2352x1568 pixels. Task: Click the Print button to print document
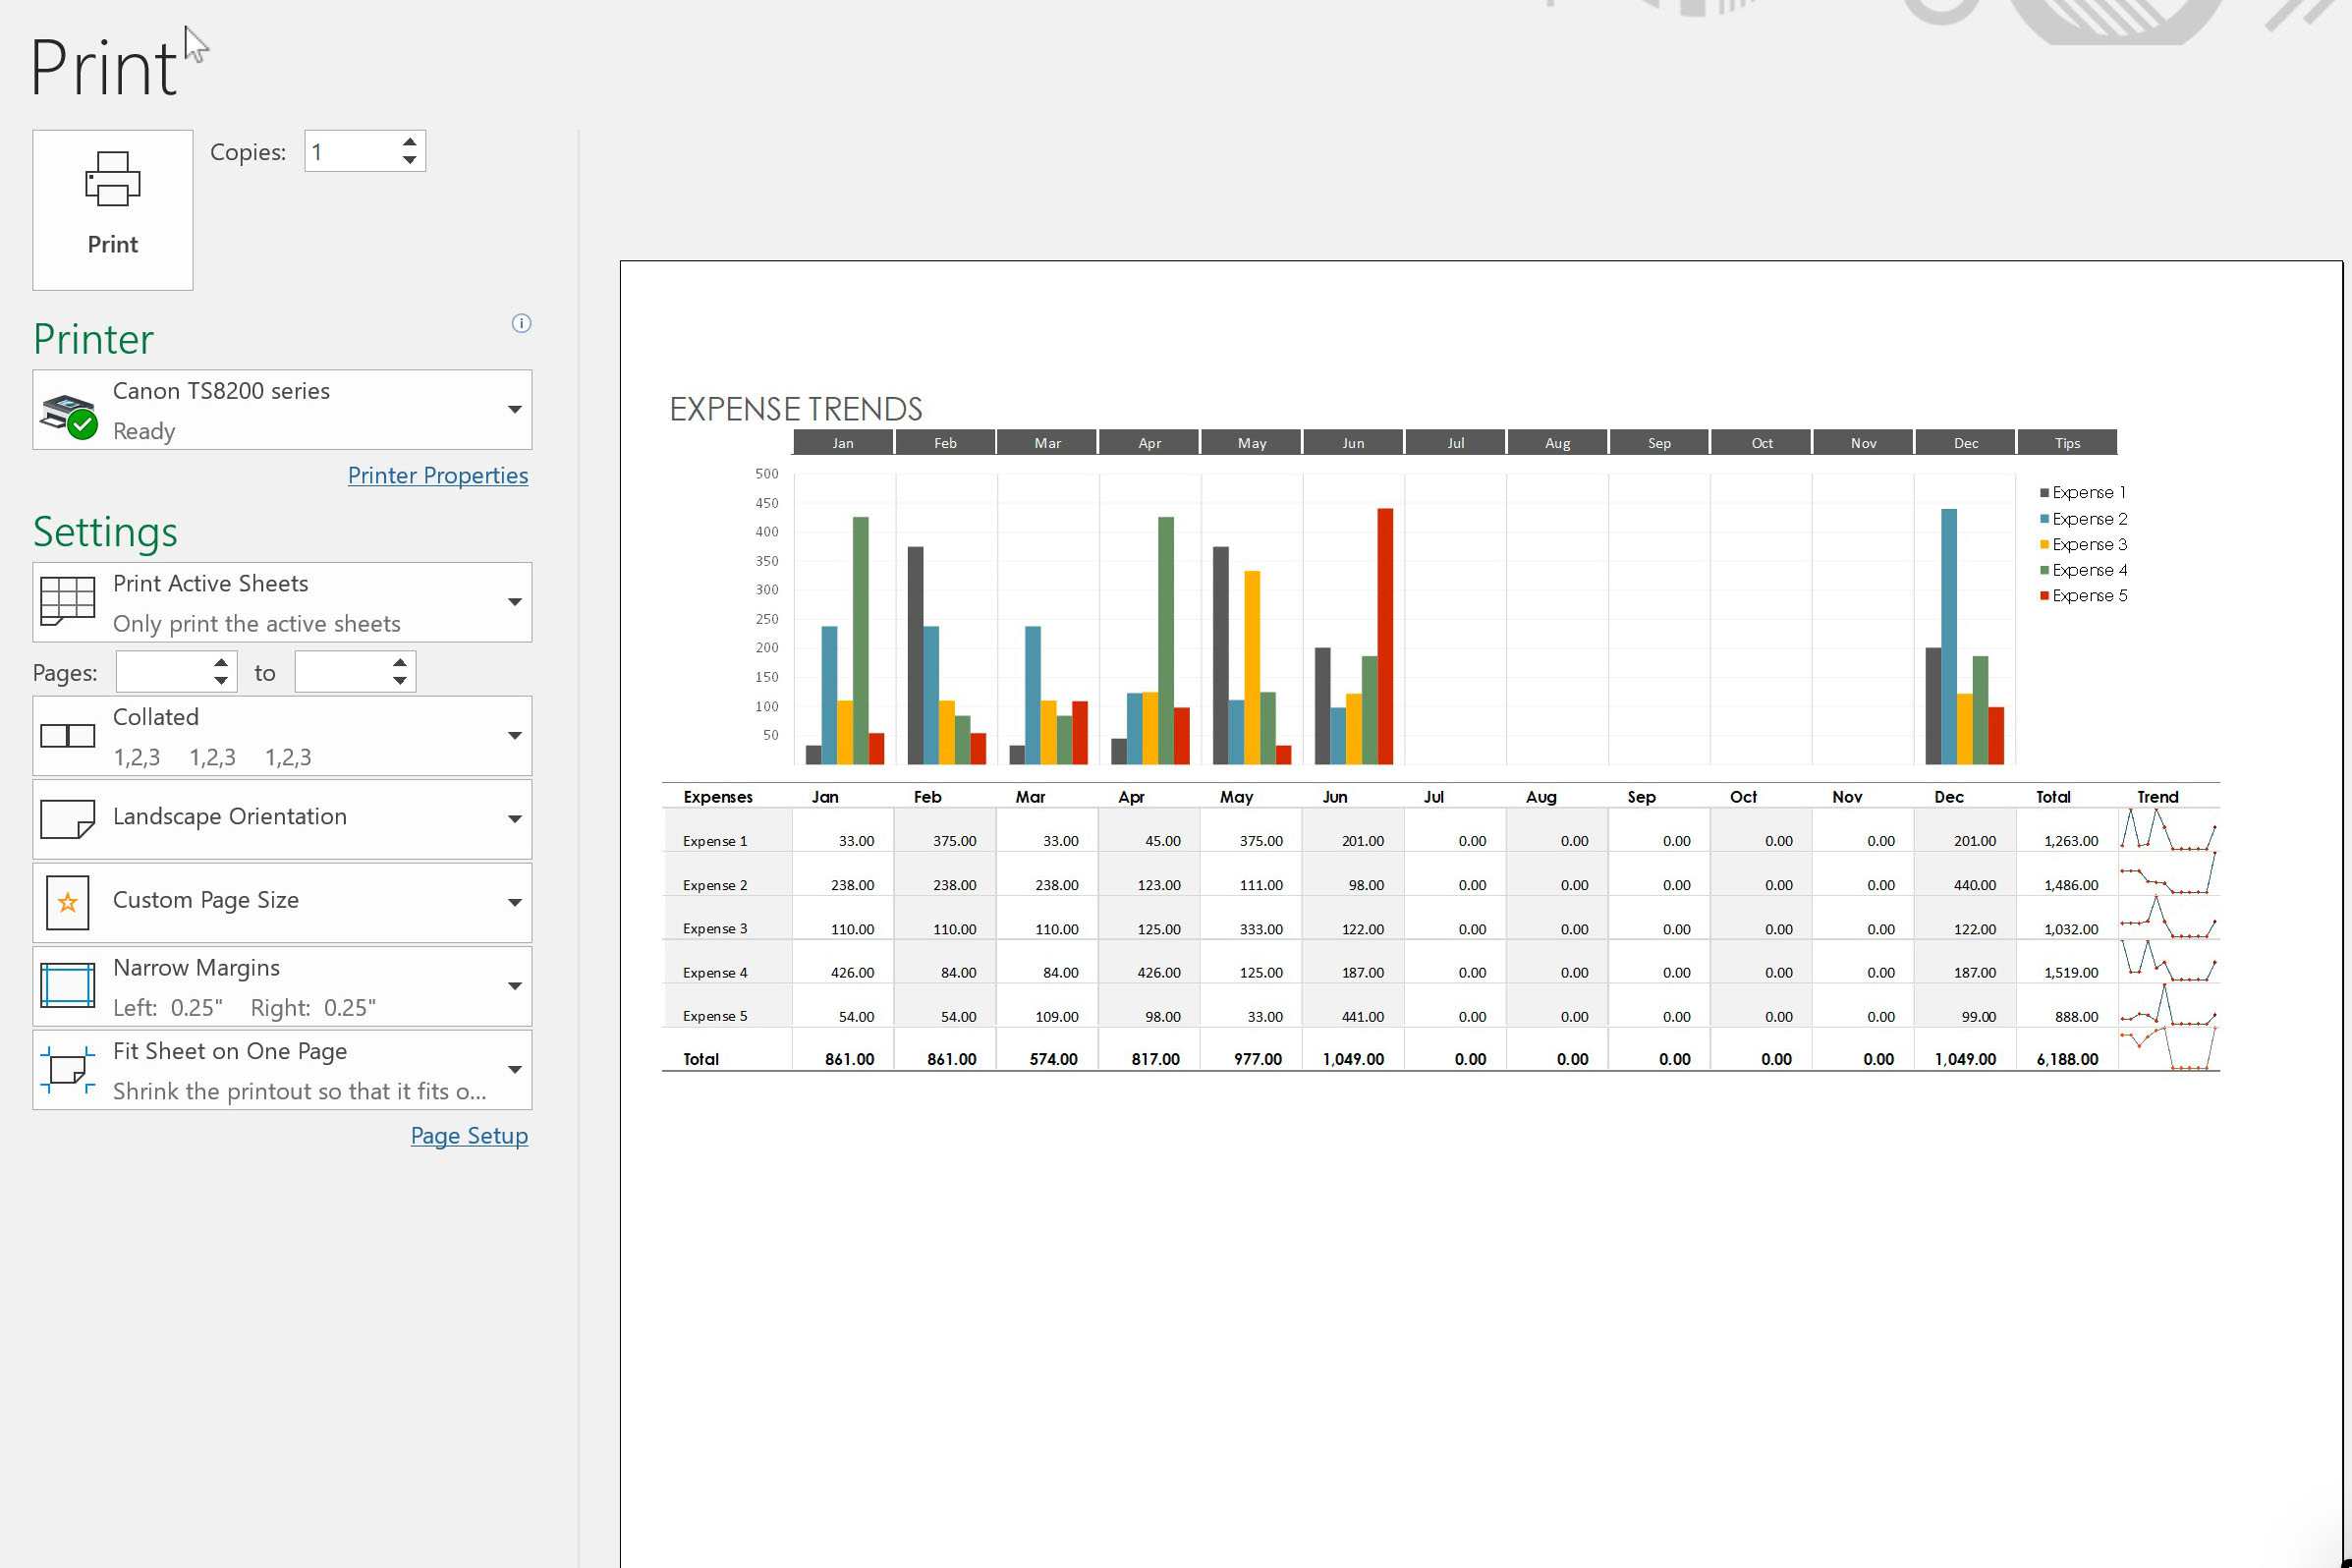(x=112, y=196)
